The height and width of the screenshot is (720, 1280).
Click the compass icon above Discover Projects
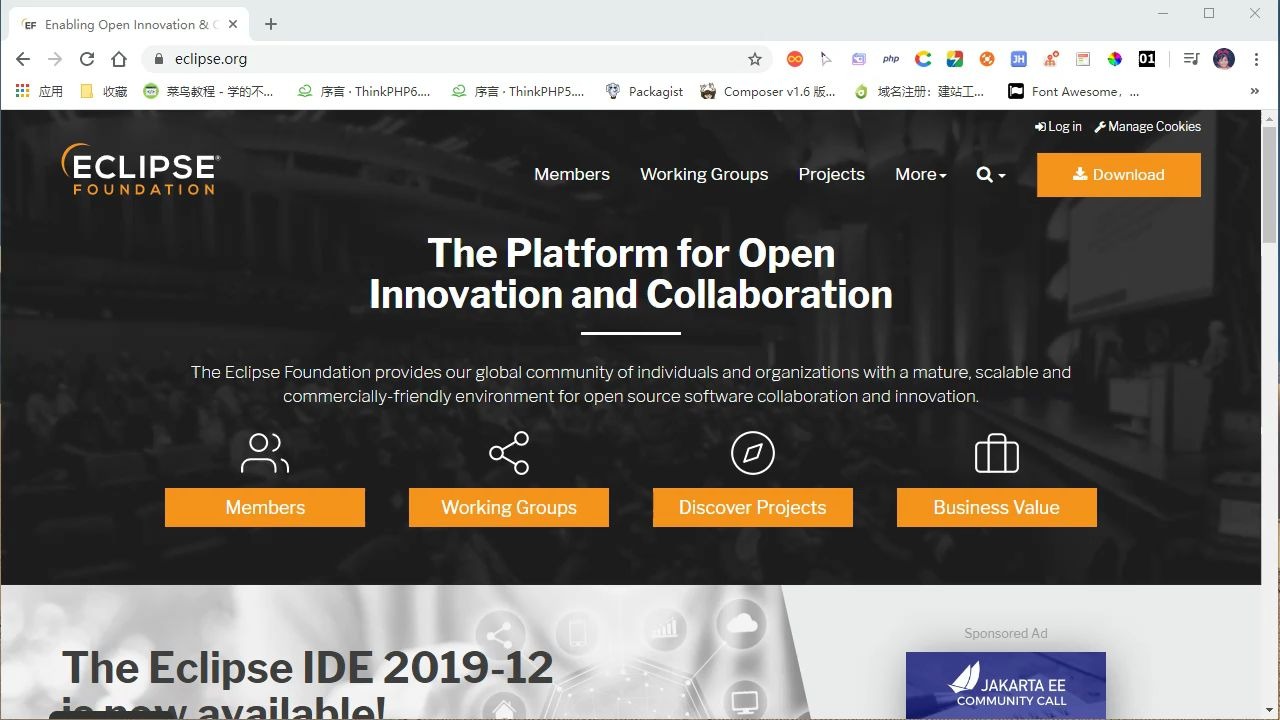tap(753, 453)
